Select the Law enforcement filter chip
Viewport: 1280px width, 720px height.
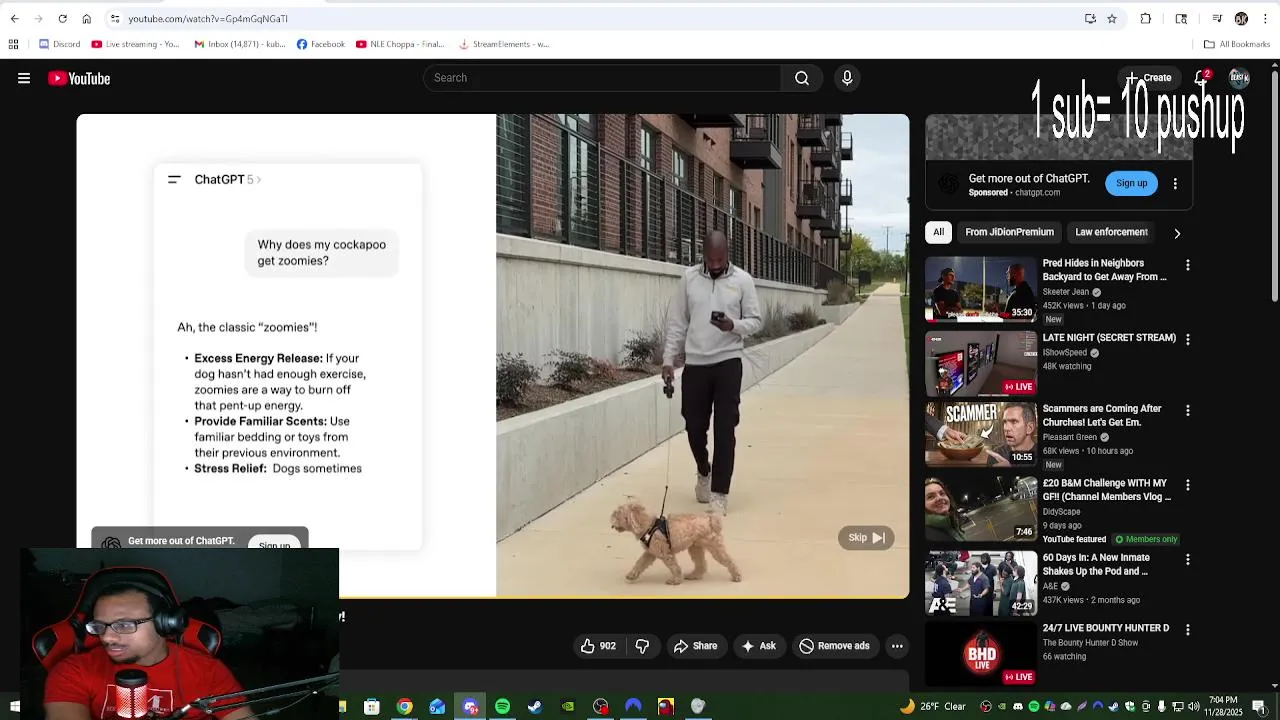[x=1111, y=232]
